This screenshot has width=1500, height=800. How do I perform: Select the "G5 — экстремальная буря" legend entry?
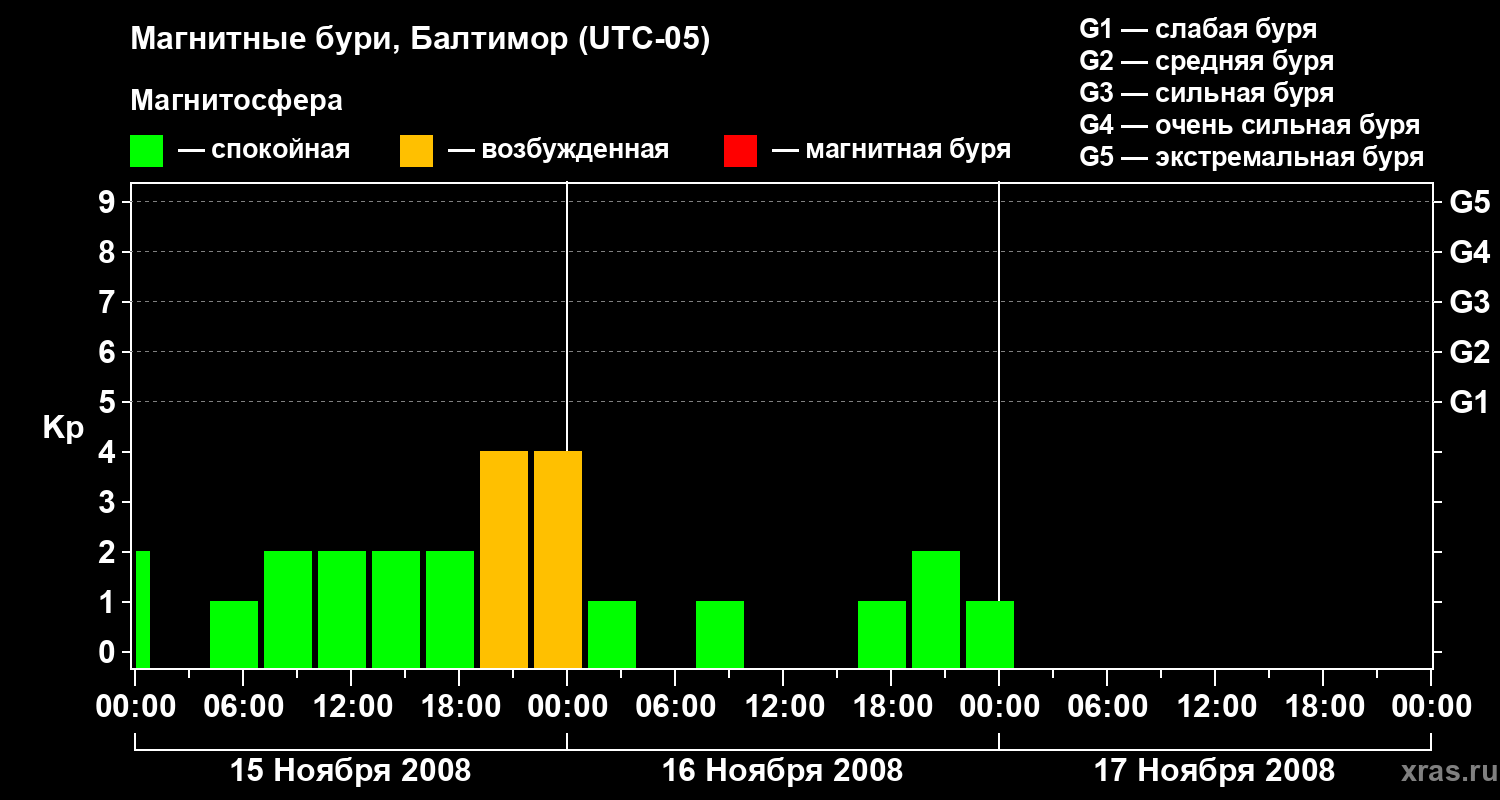click(1251, 157)
